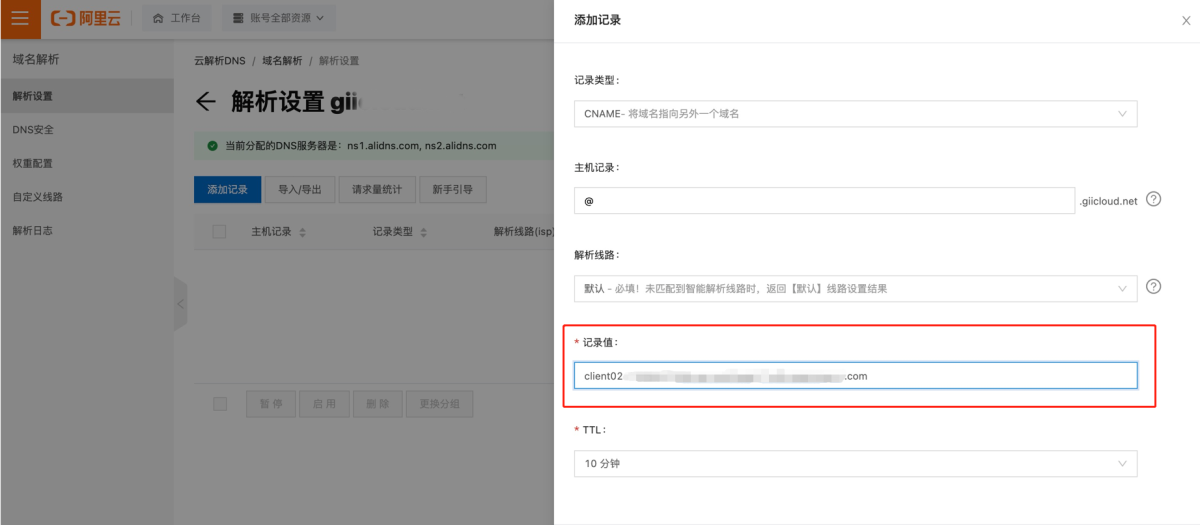The height and width of the screenshot is (525, 1200).
Task: Open 账号全部资源 dropdown in top bar
Action: [x=278, y=18]
